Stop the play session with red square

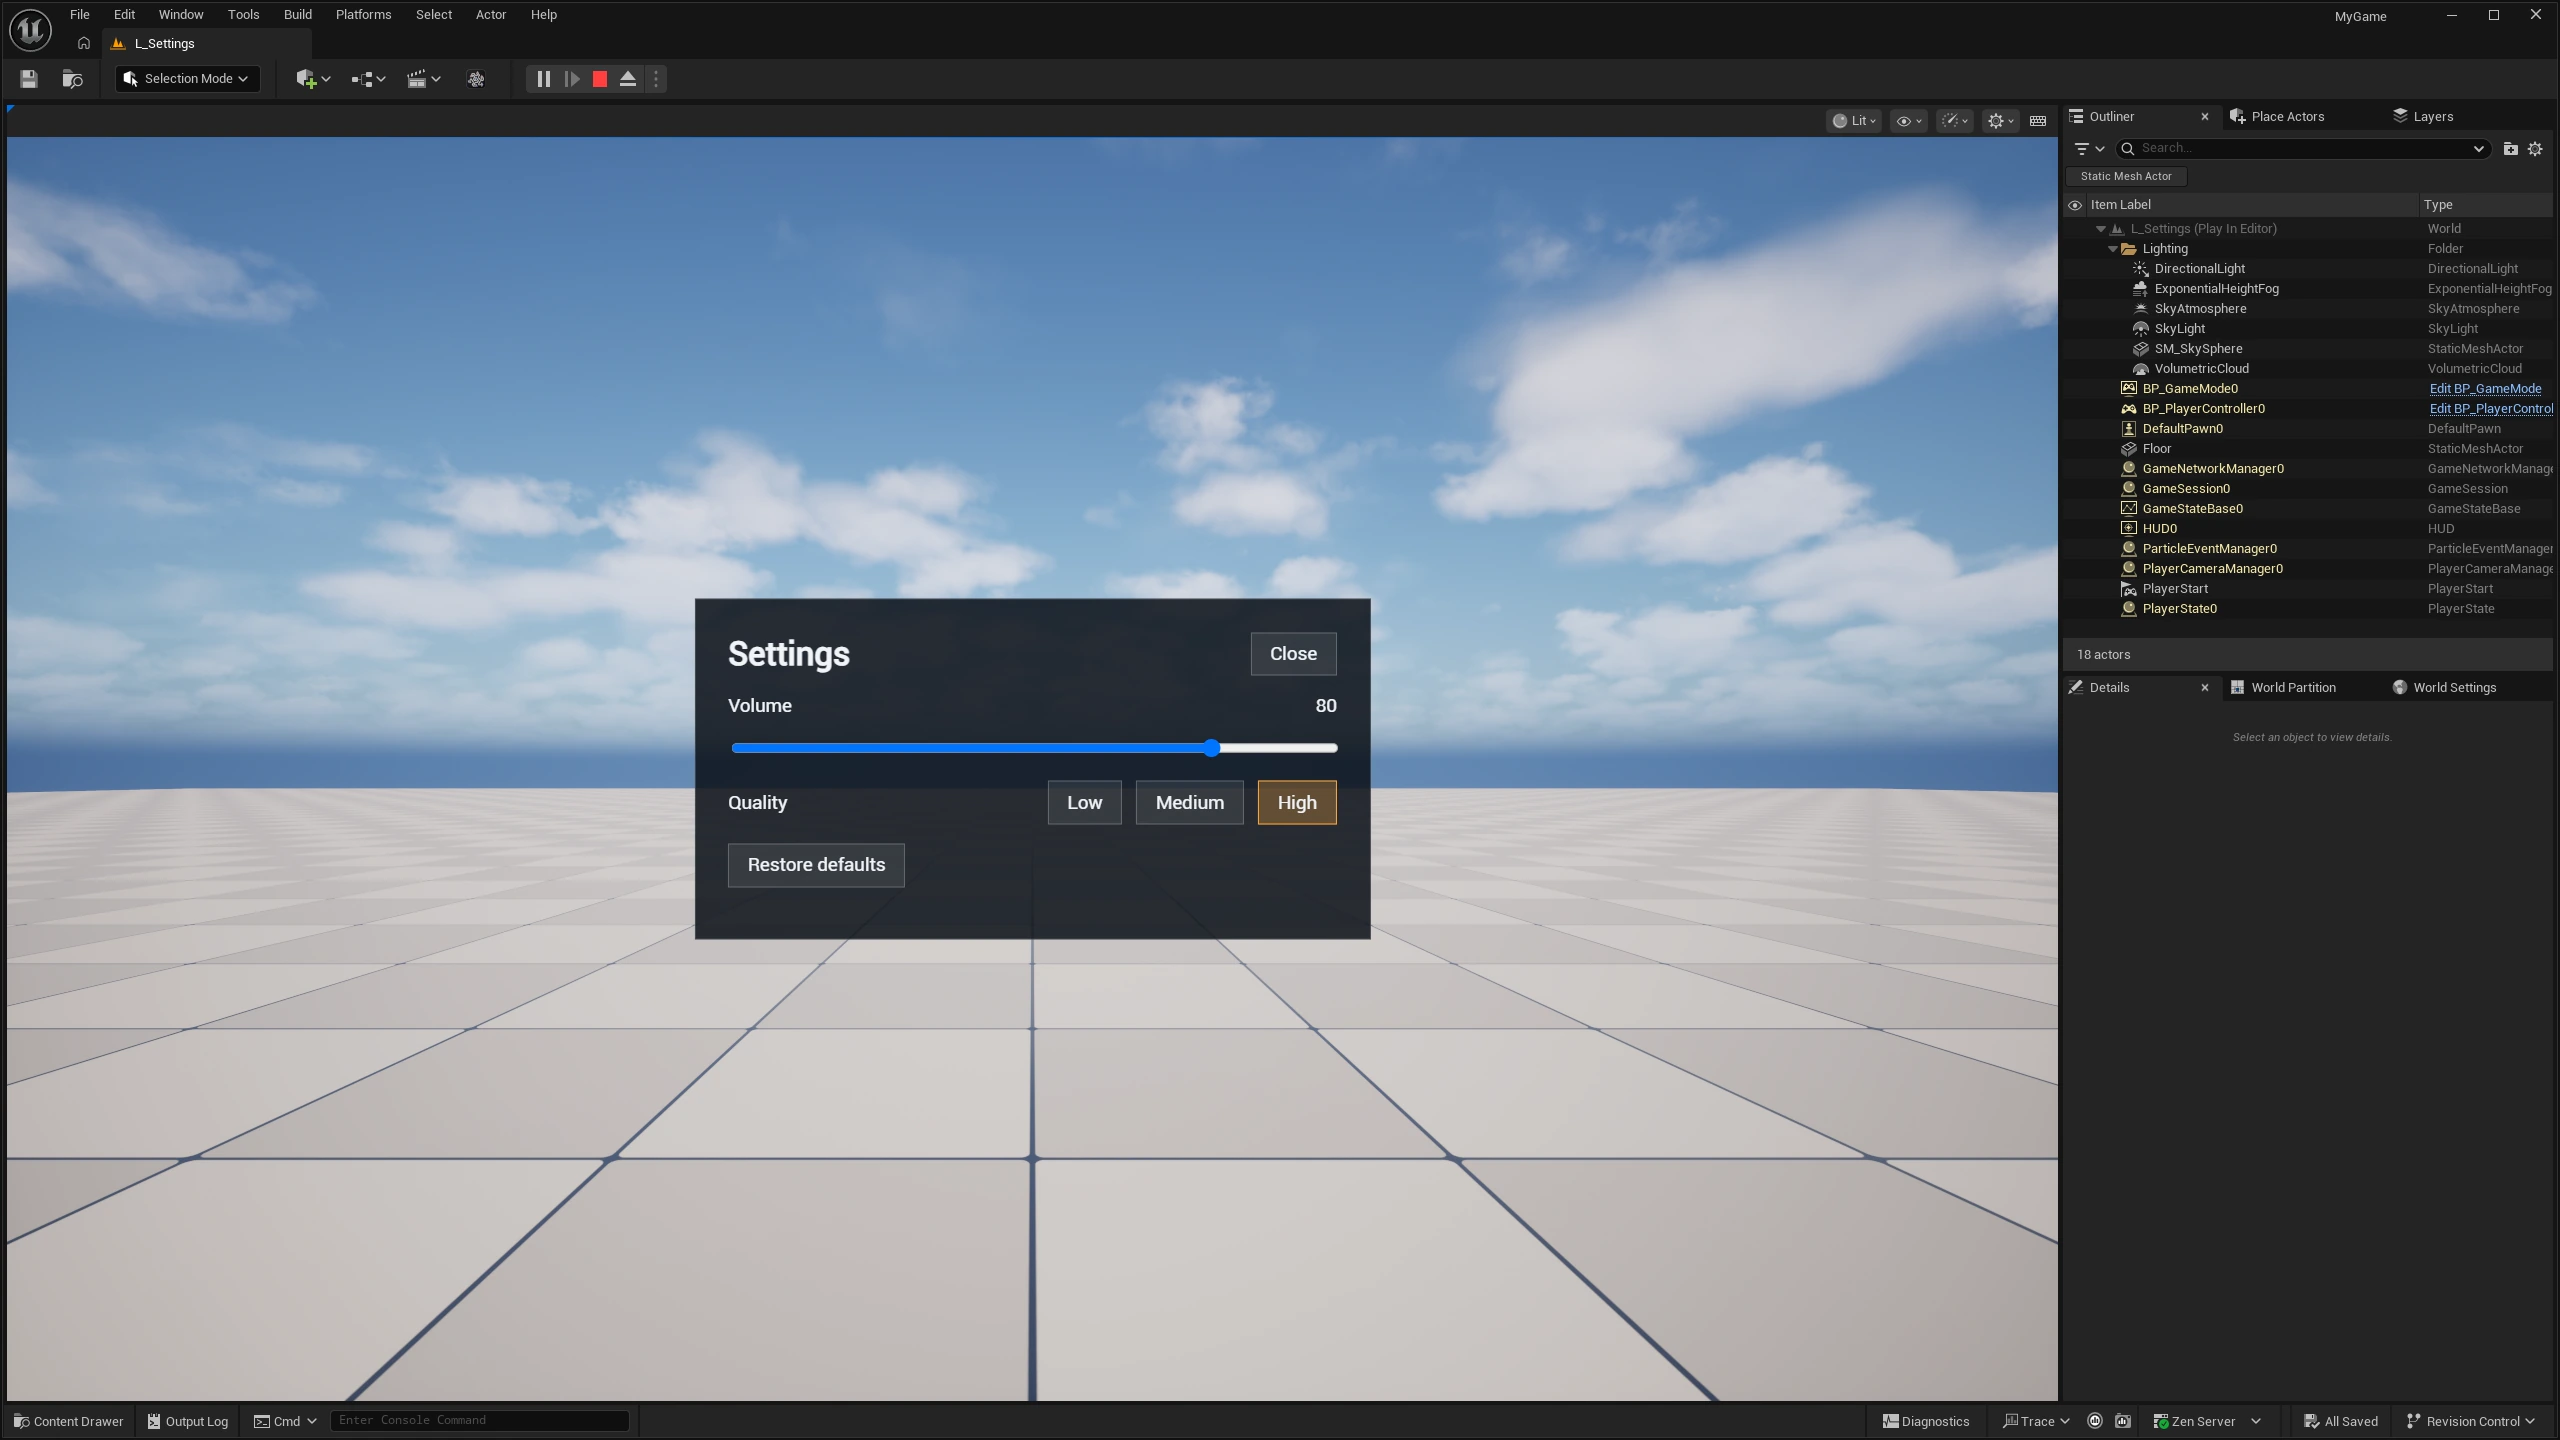(x=600, y=79)
